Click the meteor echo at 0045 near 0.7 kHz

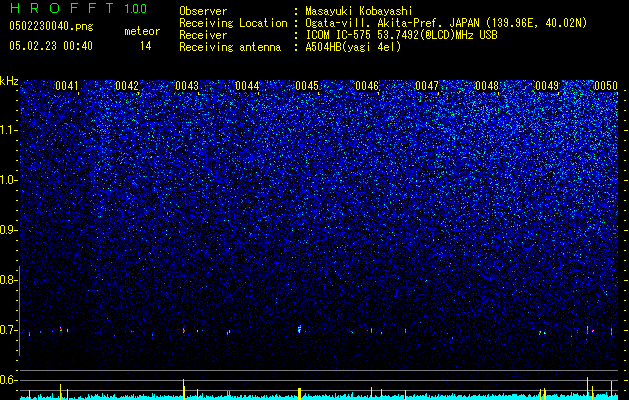(299, 329)
